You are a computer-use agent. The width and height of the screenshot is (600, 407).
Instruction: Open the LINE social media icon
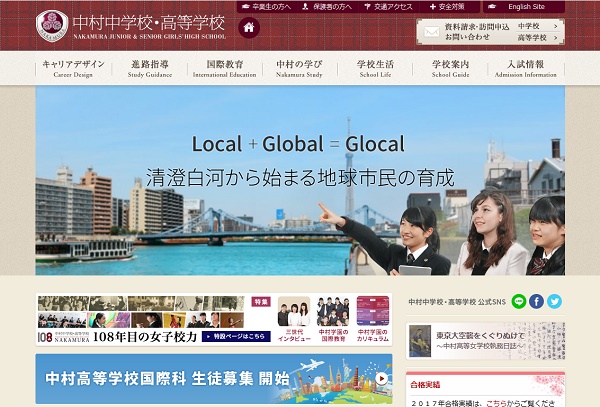point(519,301)
